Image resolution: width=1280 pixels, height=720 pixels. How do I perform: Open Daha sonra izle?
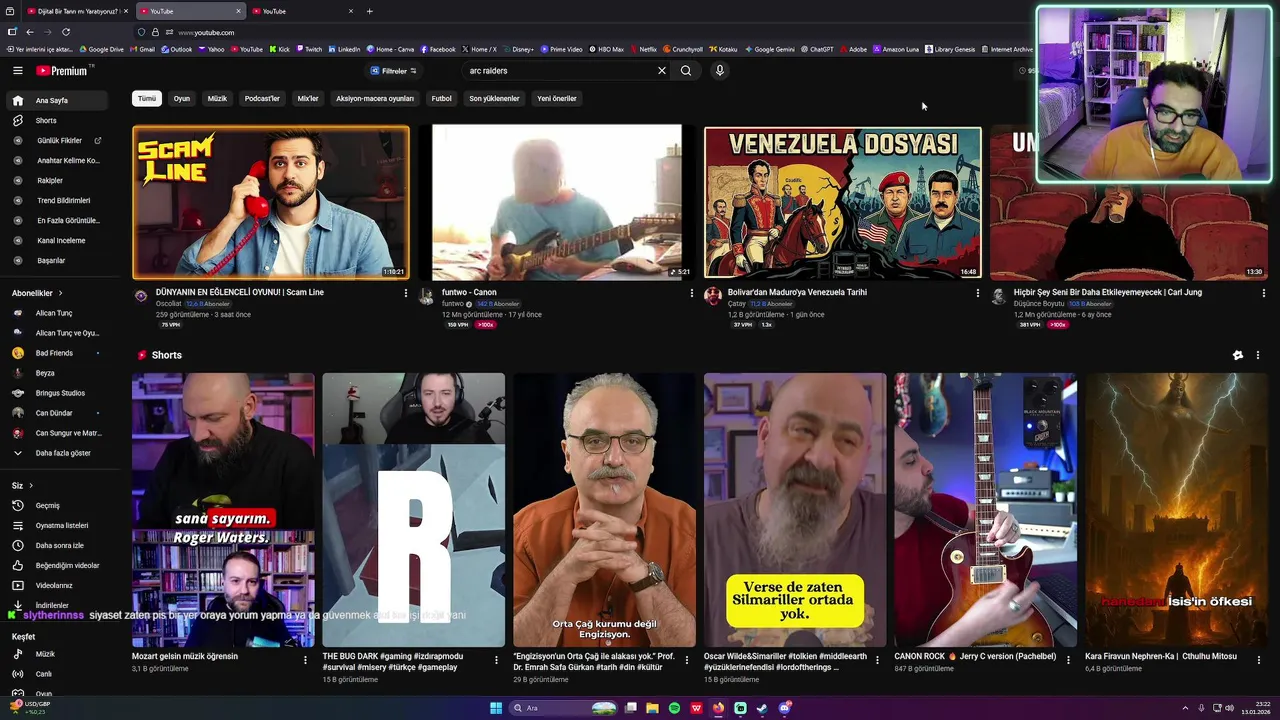(x=56, y=546)
